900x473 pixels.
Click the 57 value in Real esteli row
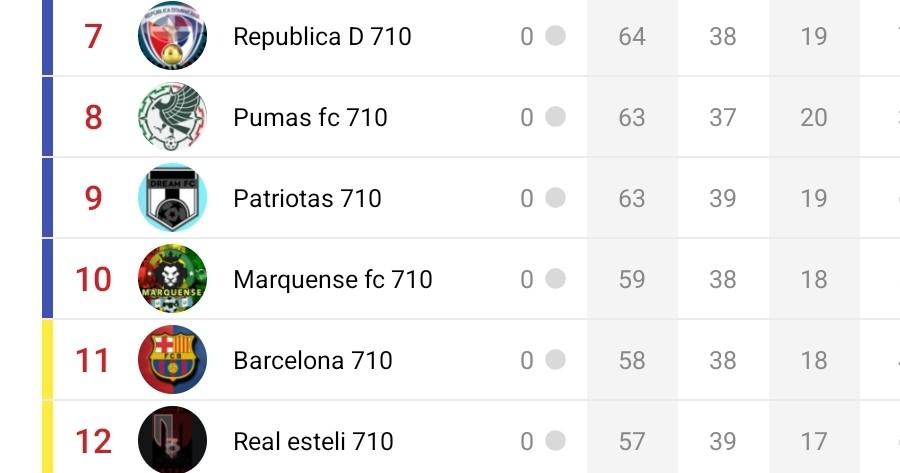[x=632, y=441]
